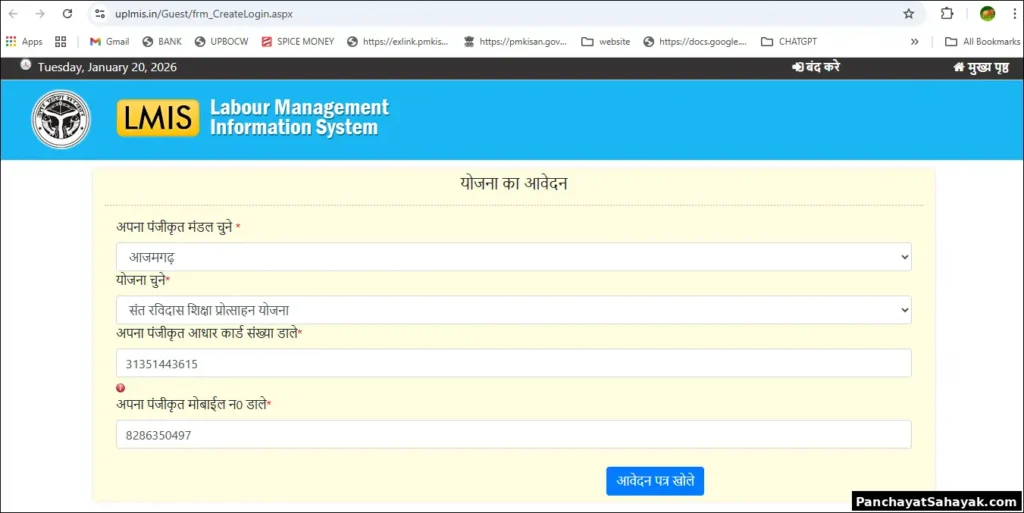Open the SPICE MONEY bookmark
1024x513 pixels.
298,41
